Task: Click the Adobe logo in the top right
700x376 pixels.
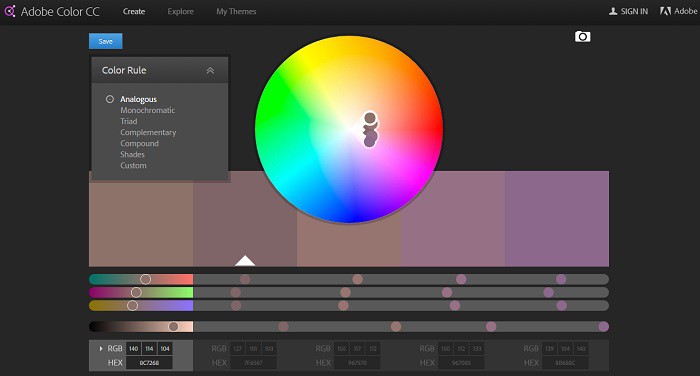Action: pyautogui.click(x=665, y=11)
